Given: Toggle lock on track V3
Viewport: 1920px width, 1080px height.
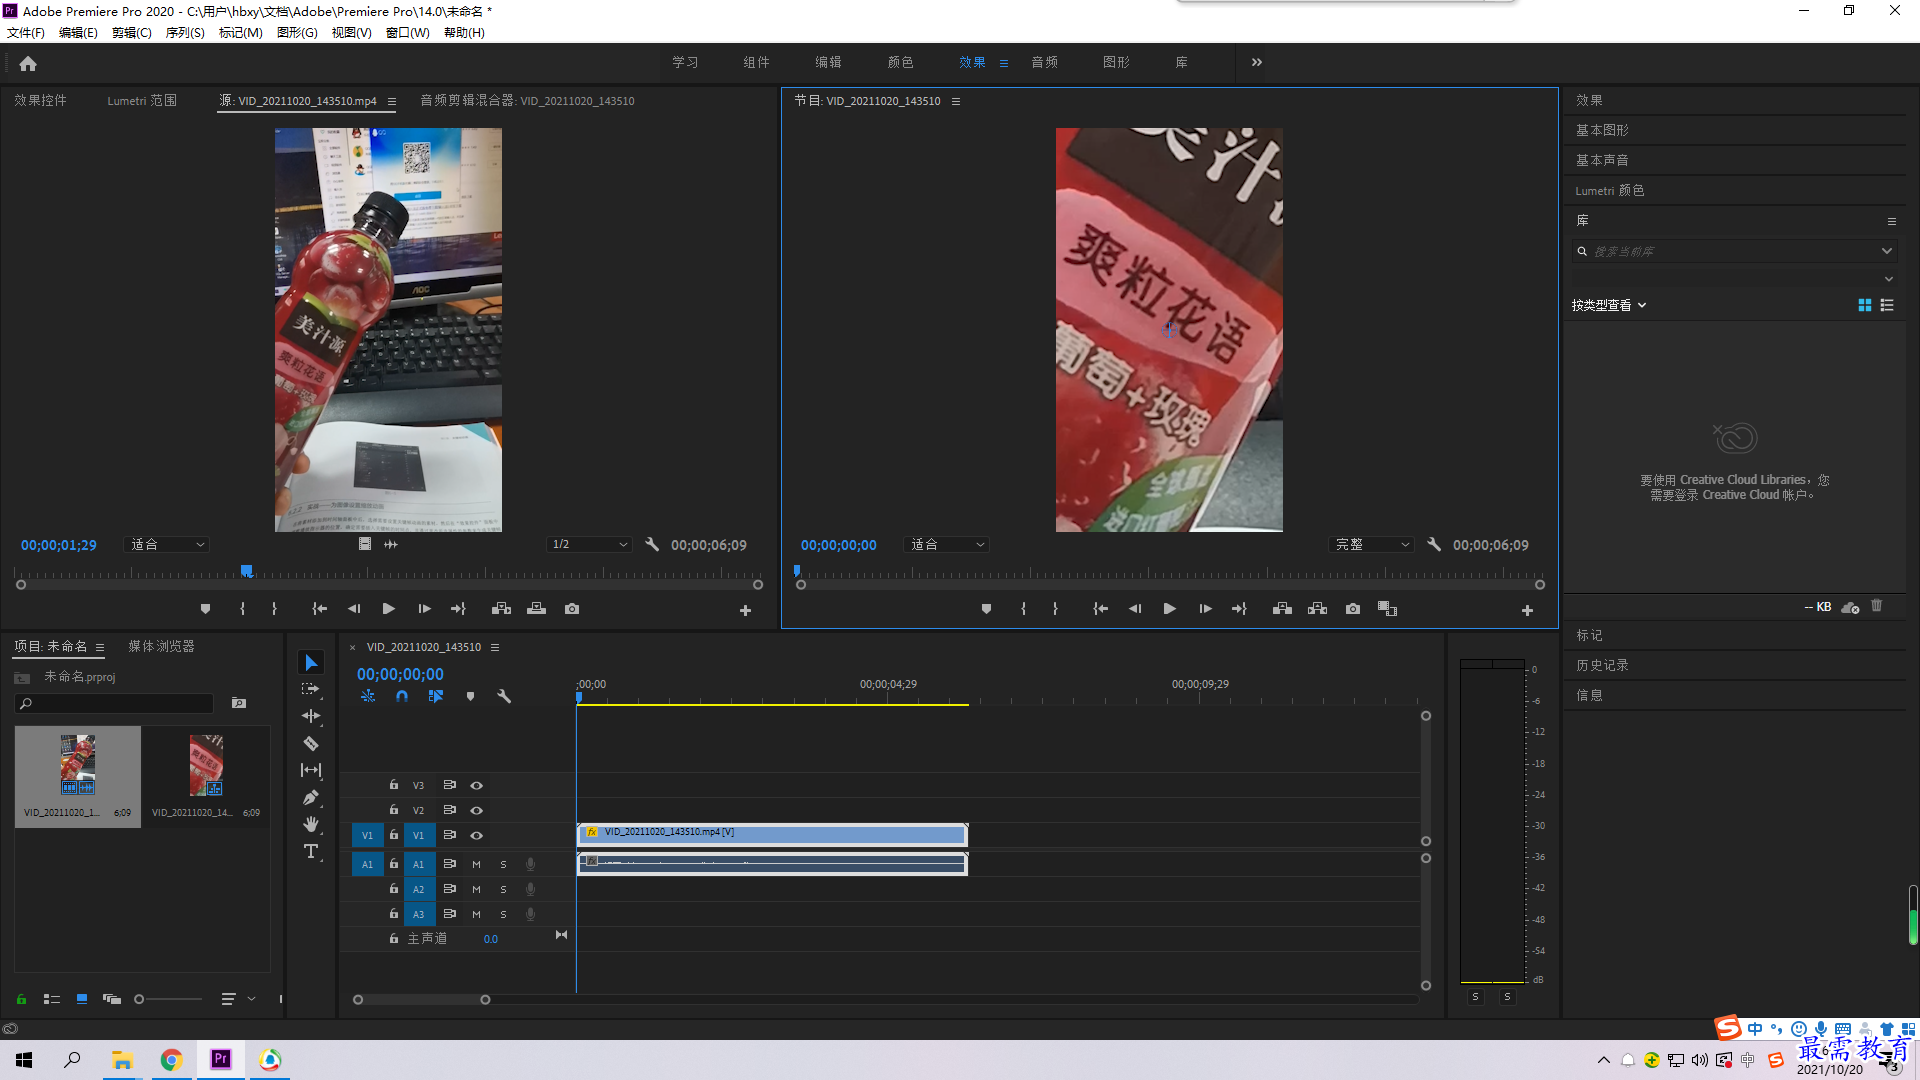Looking at the screenshot, I should (x=394, y=785).
